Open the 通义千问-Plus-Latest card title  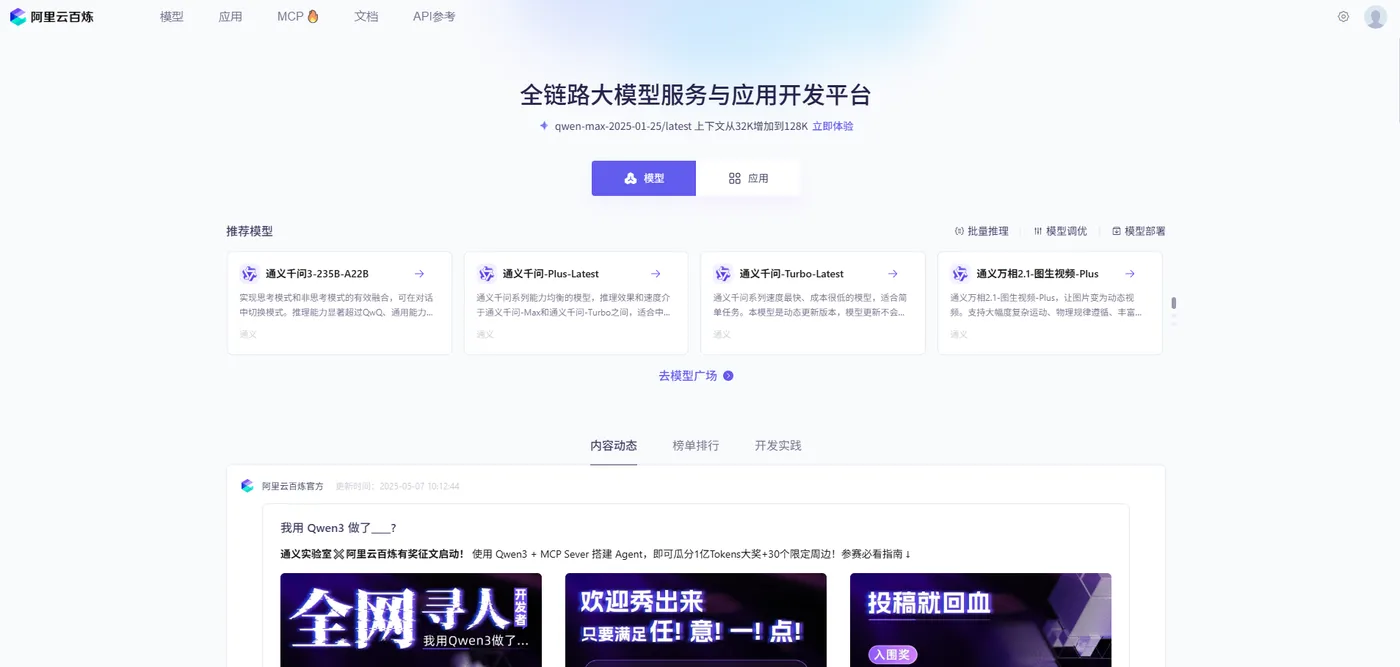pyautogui.click(x=551, y=274)
